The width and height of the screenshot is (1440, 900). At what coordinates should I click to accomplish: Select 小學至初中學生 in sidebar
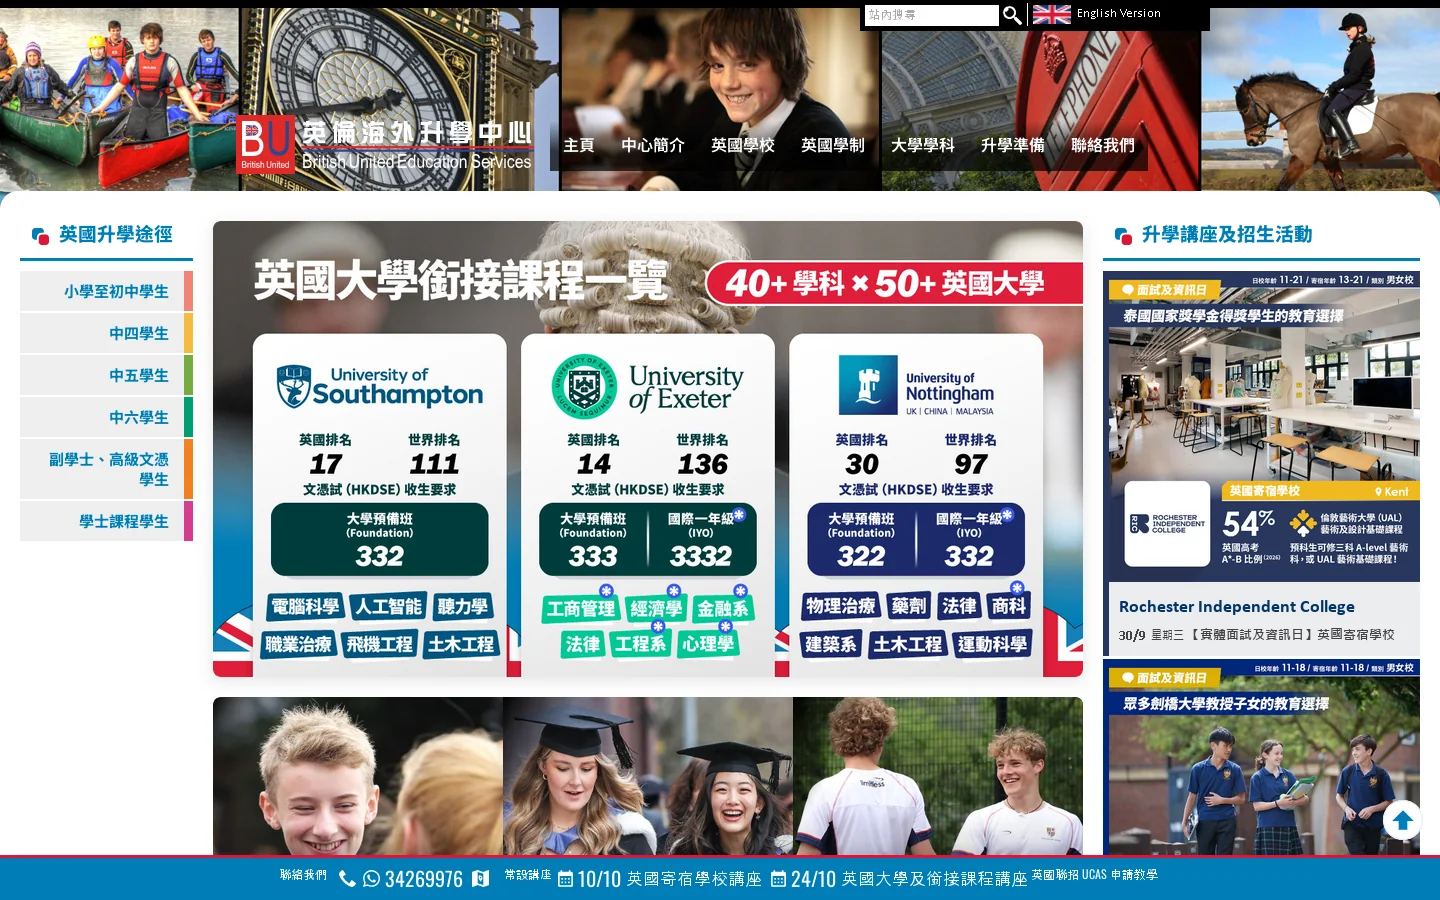tap(106, 291)
